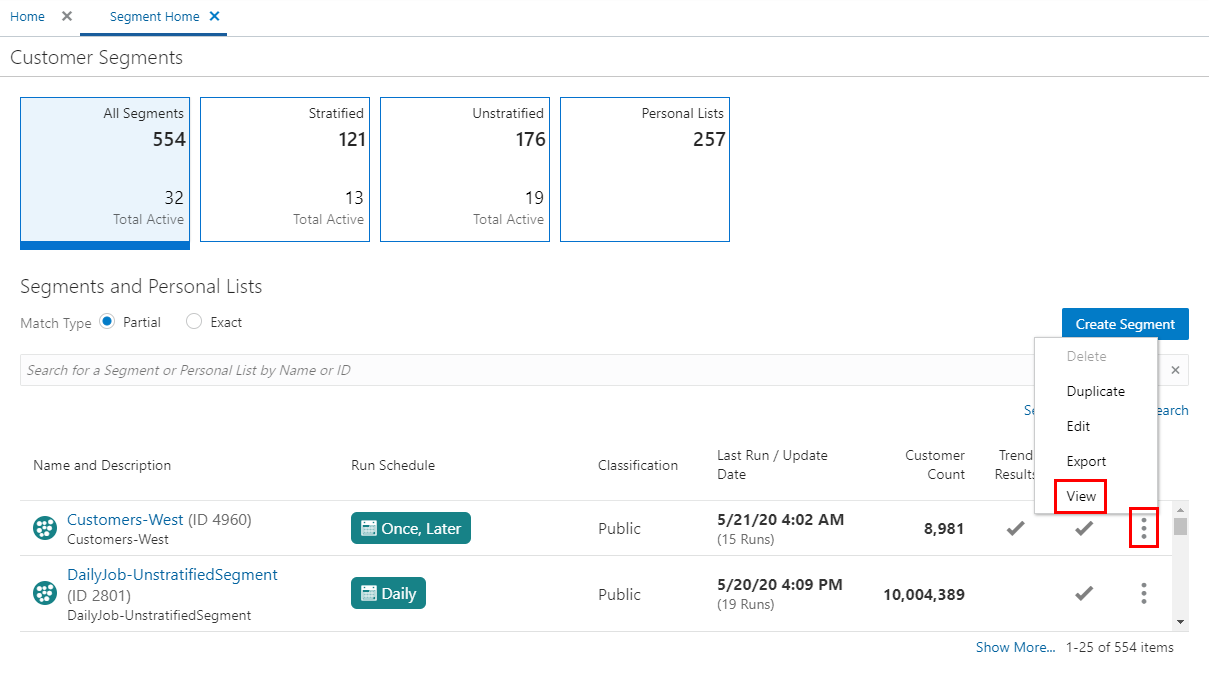Select the Personal Lists tile
This screenshot has width=1209, height=674.
tap(645, 169)
